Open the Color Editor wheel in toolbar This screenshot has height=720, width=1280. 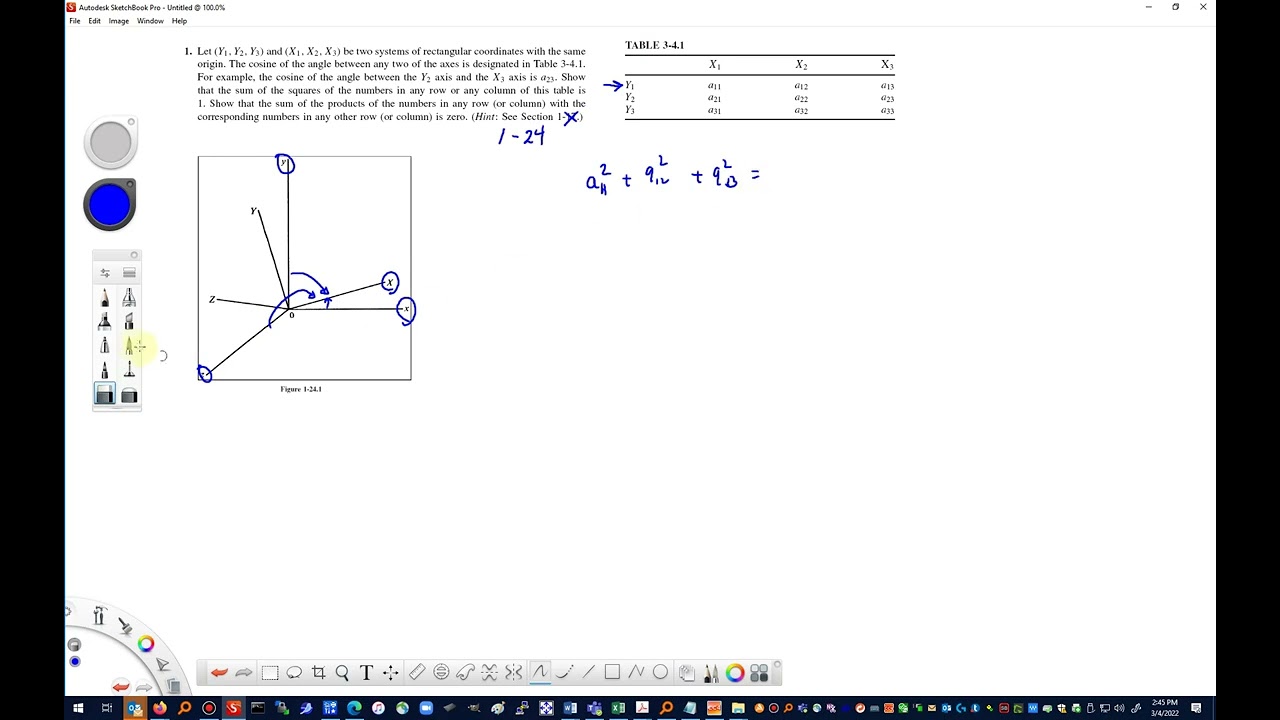point(735,673)
